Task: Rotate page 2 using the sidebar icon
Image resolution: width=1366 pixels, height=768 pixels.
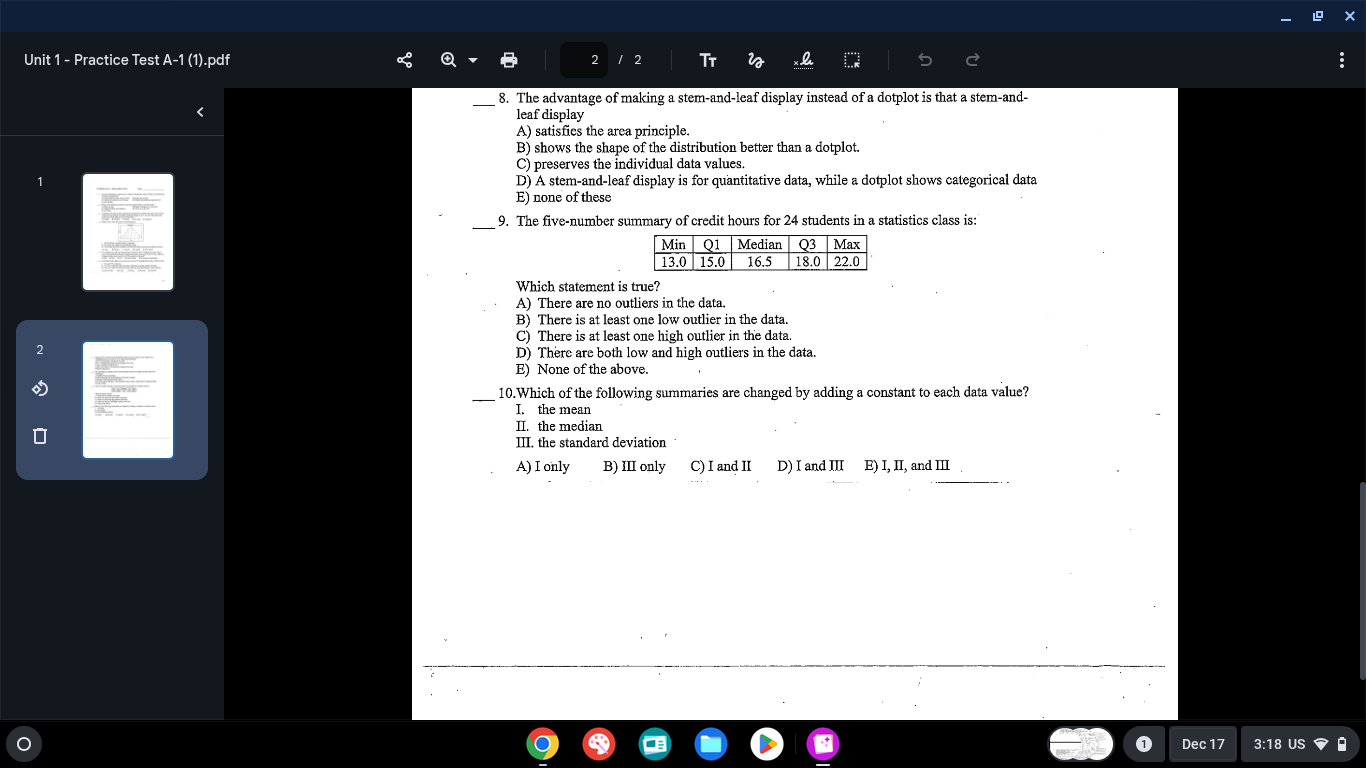Action: [40, 388]
